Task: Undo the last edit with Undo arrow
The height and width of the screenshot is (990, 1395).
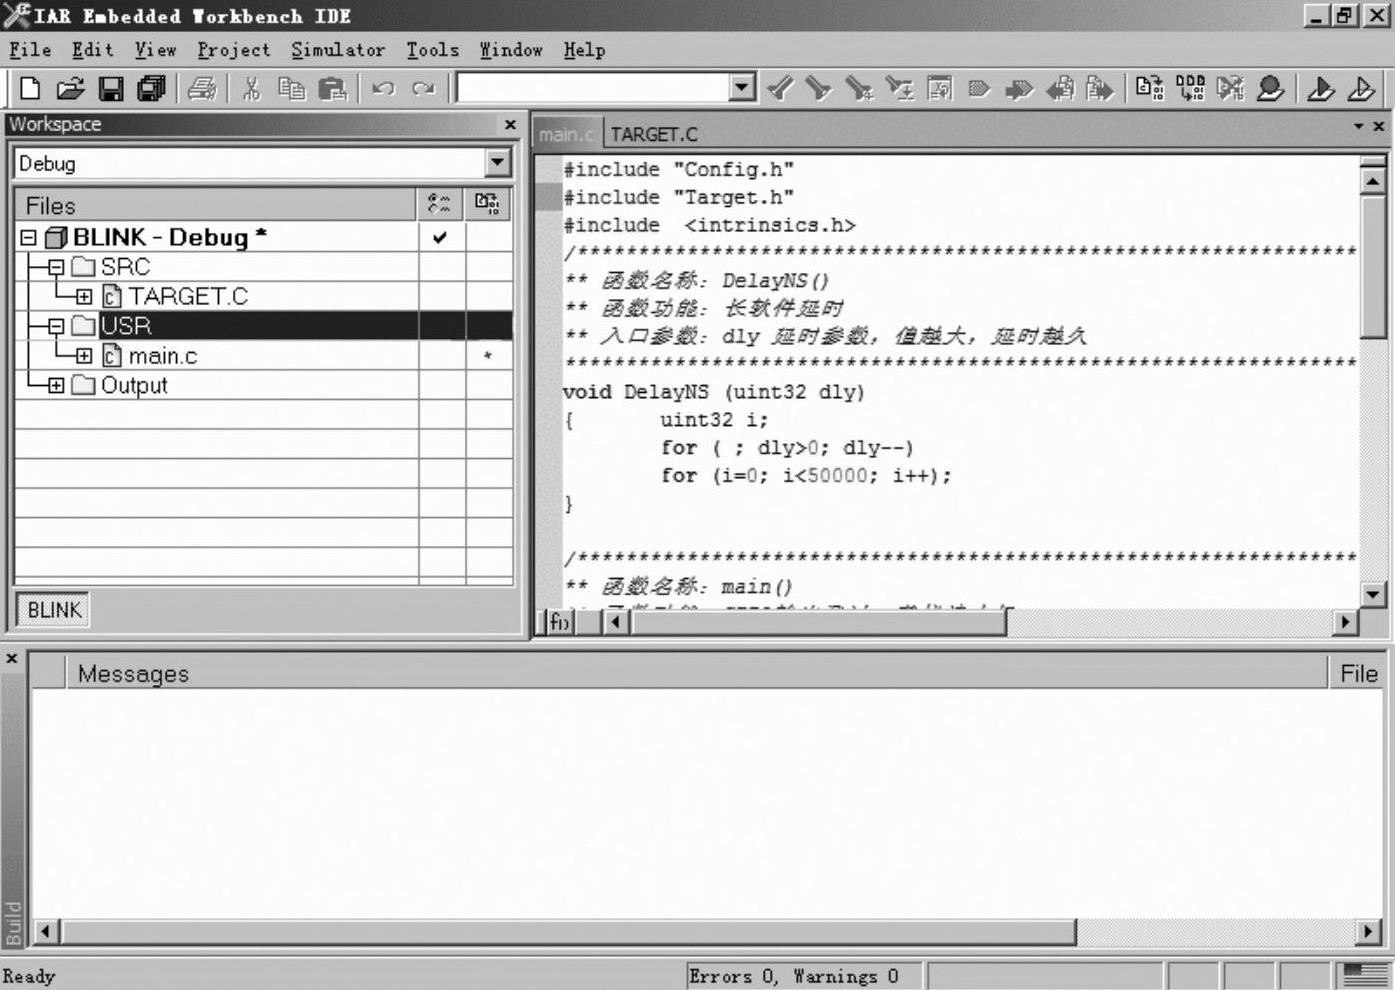Action: pyautogui.click(x=383, y=89)
